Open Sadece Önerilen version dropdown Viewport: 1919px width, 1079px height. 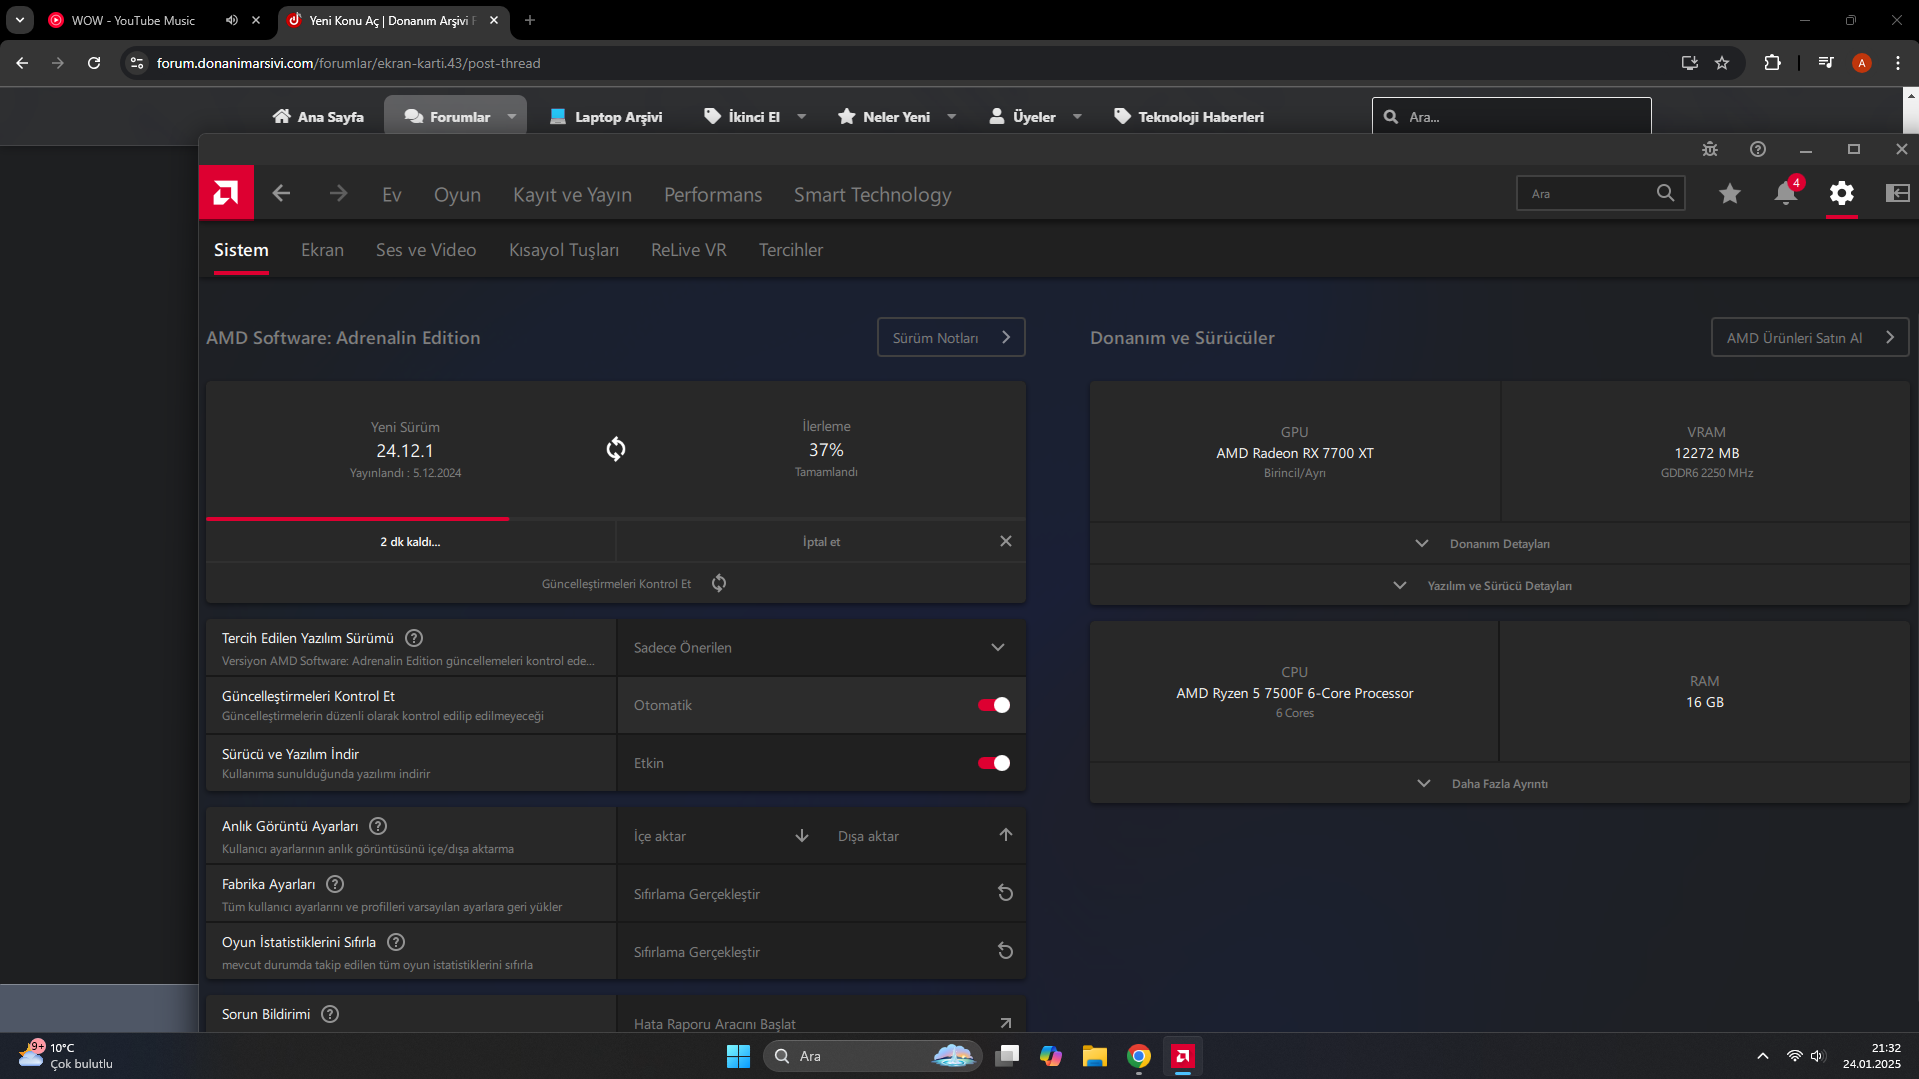[821, 647]
